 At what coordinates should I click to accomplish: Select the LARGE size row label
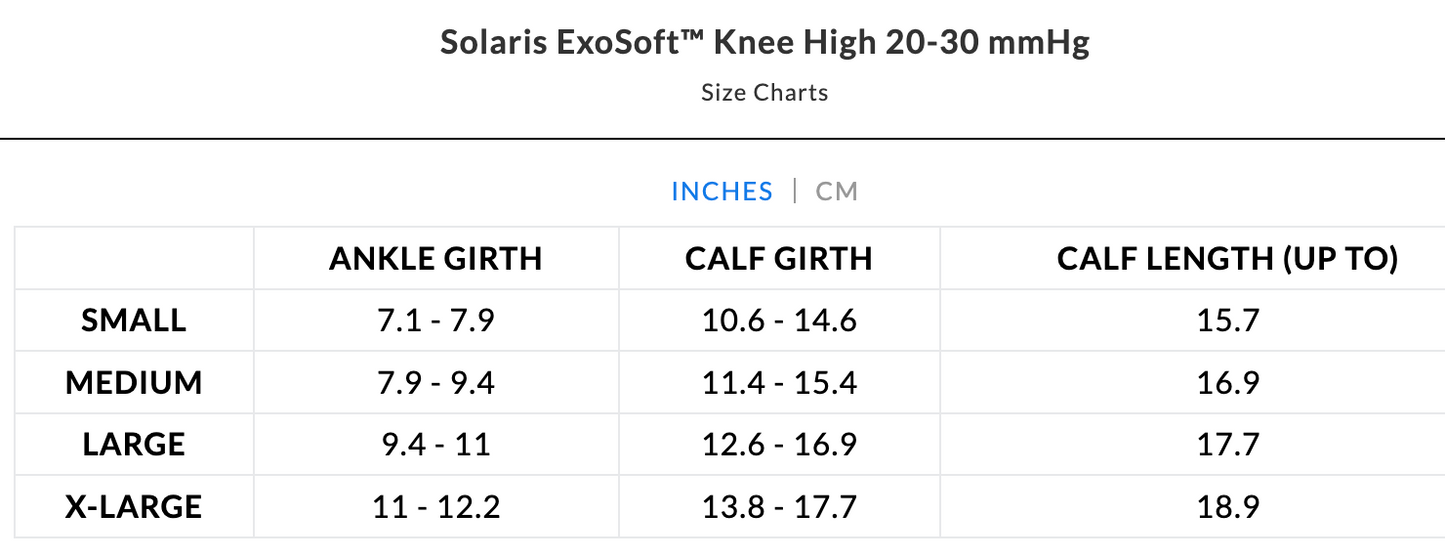(x=134, y=445)
